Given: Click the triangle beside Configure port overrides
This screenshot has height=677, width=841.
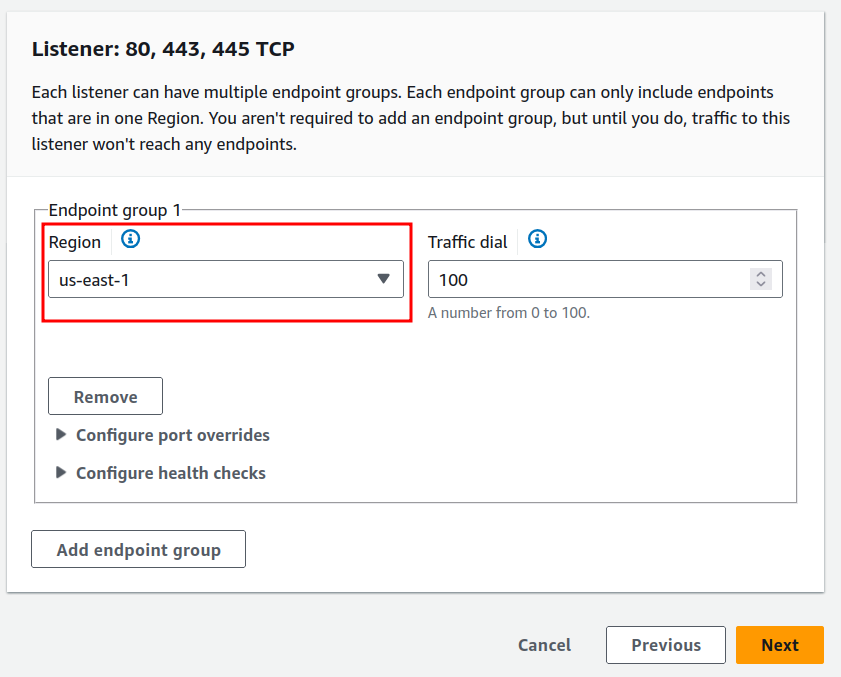Looking at the screenshot, I should point(61,435).
